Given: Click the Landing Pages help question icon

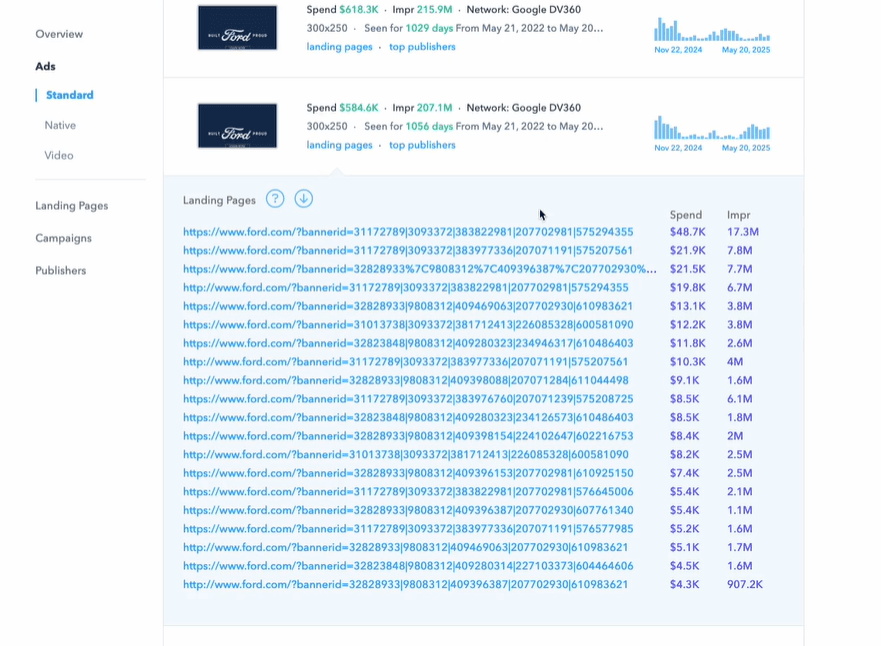Looking at the screenshot, I should (x=275, y=199).
